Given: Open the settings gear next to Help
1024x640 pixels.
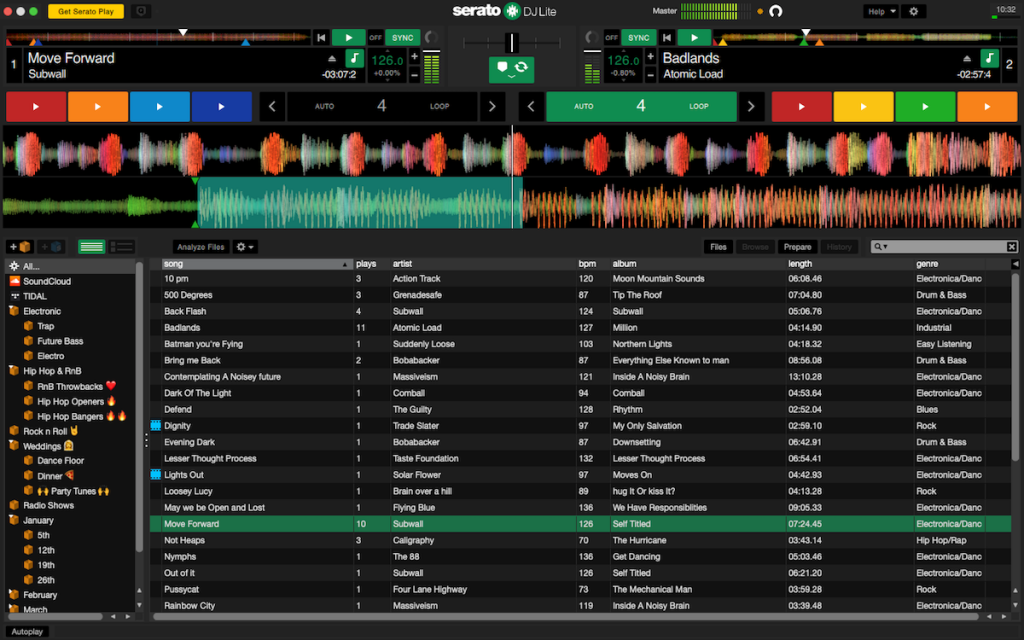Looking at the screenshot, I should click(913, 11).
